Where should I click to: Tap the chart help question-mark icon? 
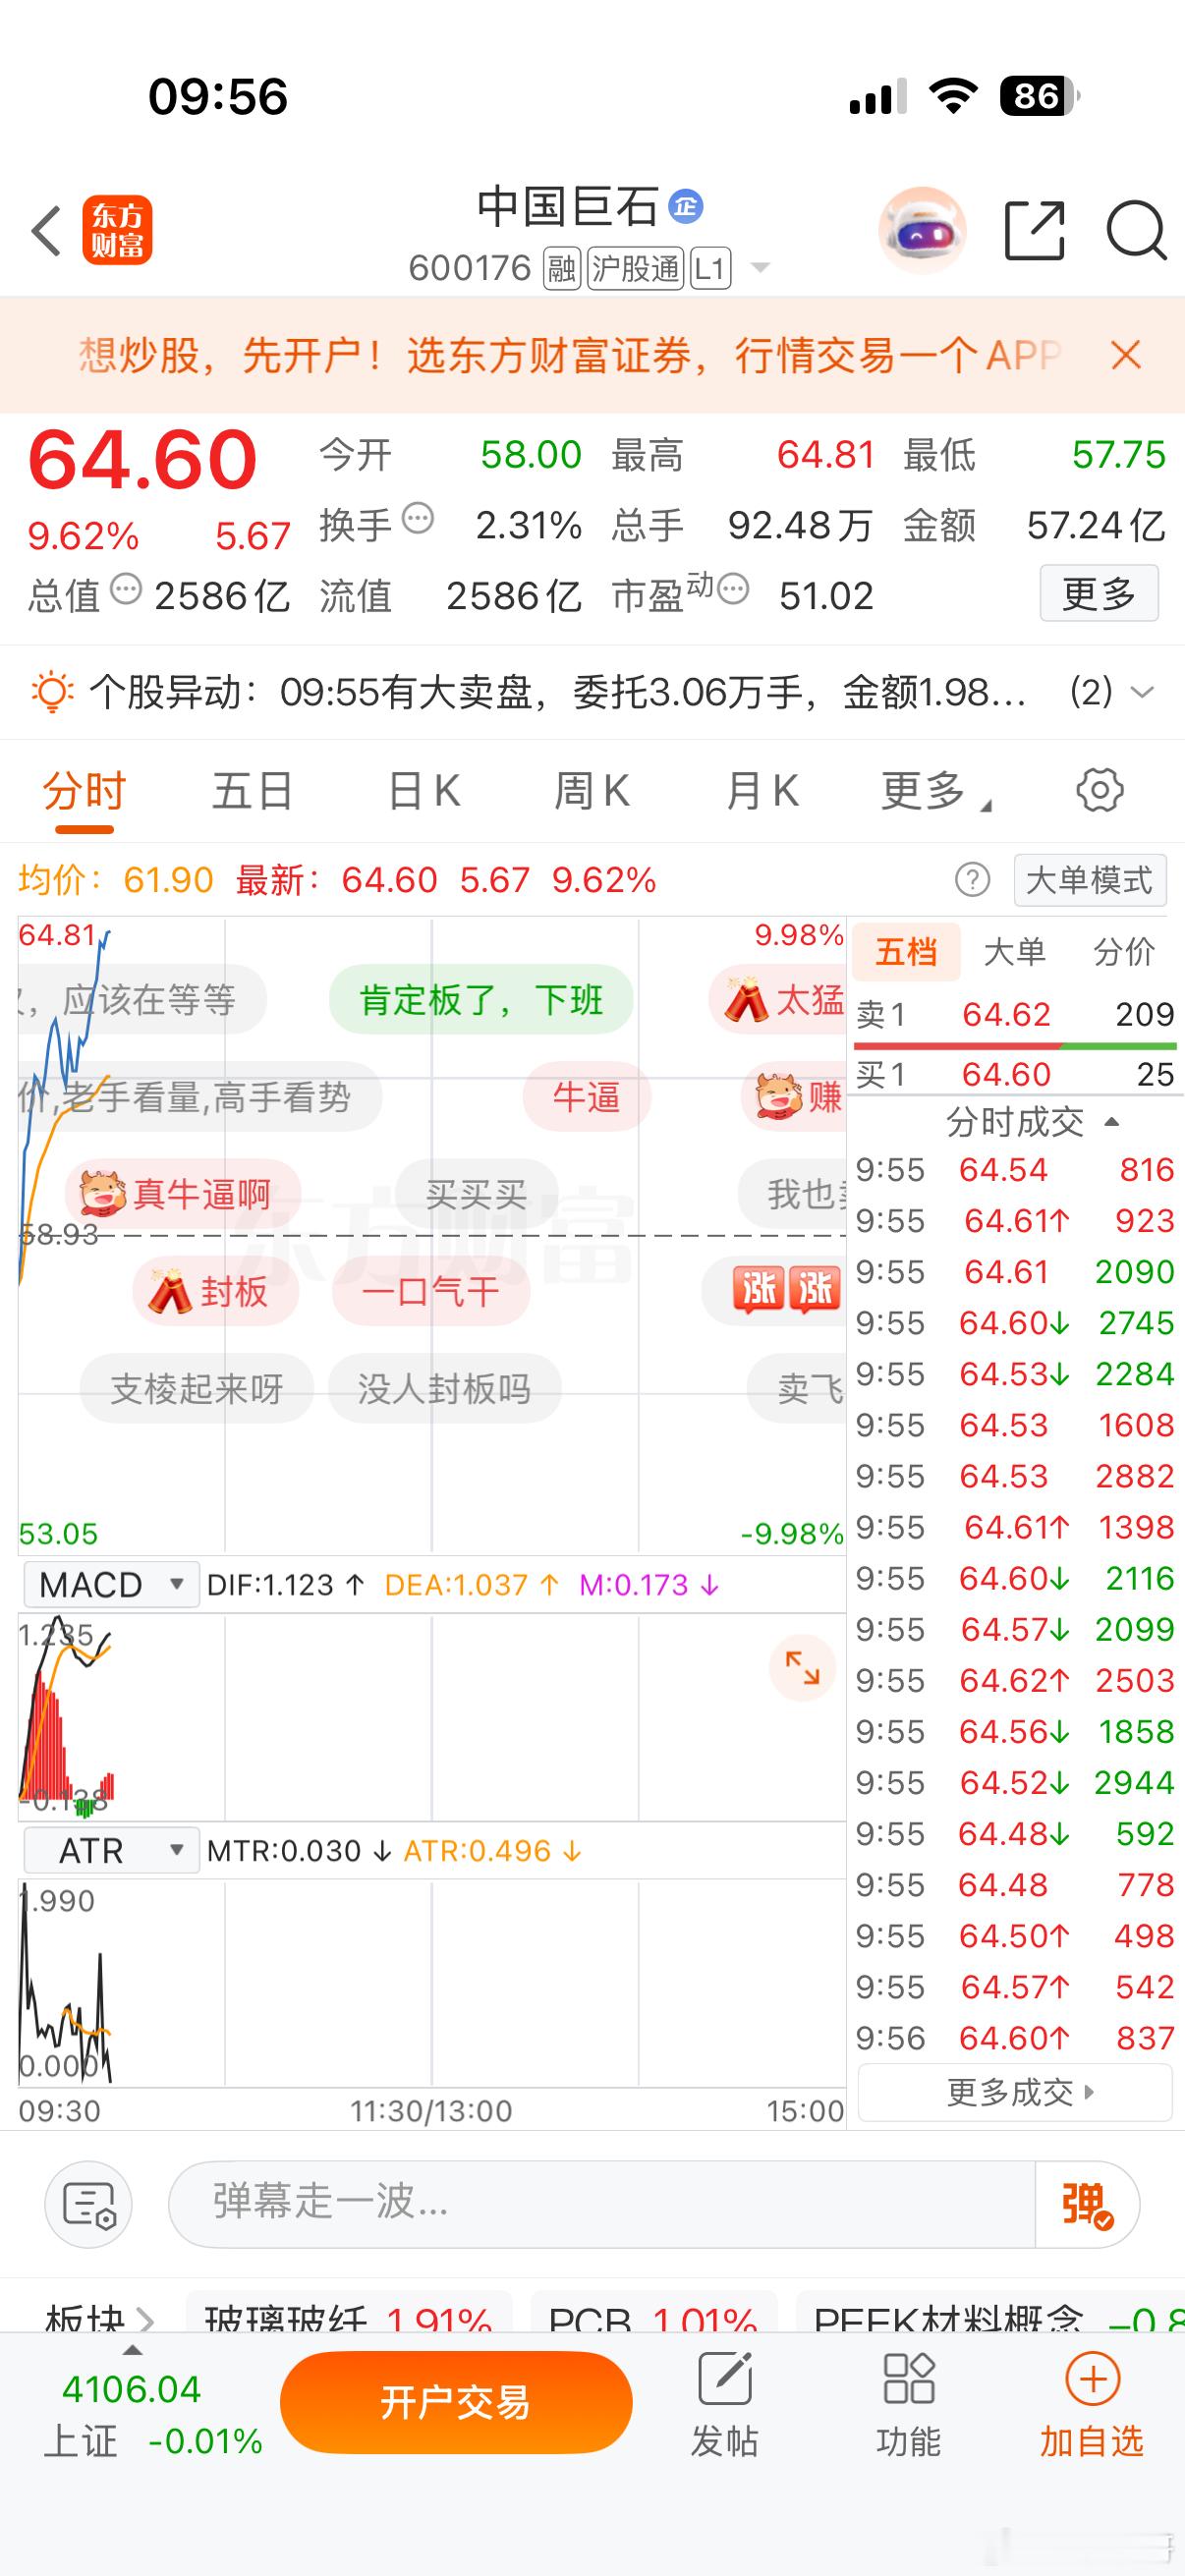[972, 880]
